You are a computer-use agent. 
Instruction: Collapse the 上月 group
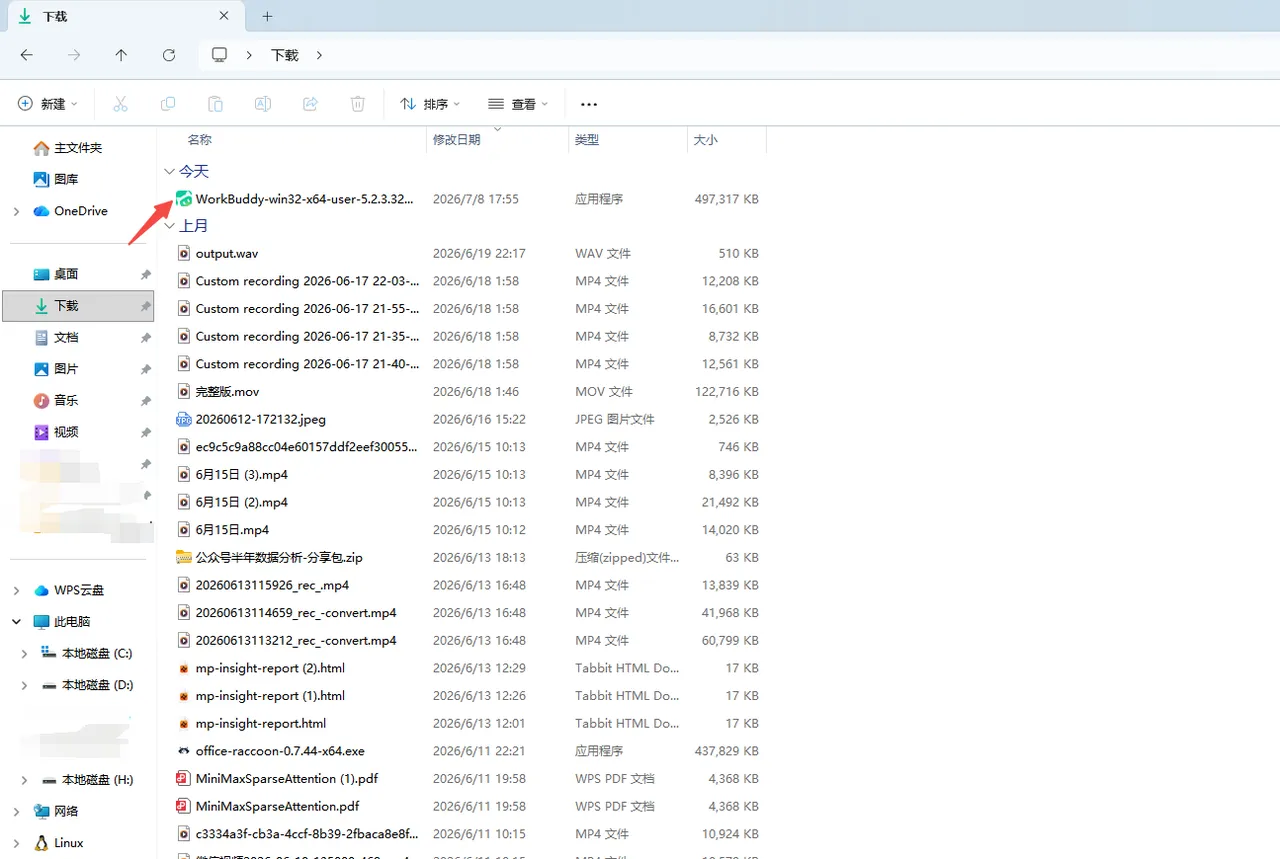tap(169, 226)
